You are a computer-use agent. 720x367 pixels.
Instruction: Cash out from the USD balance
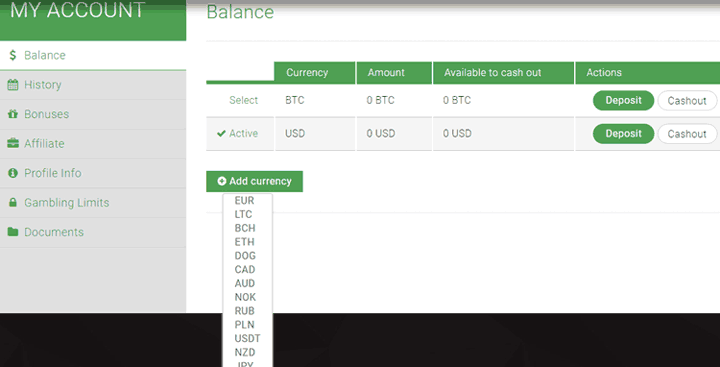[x=687, y=134]
